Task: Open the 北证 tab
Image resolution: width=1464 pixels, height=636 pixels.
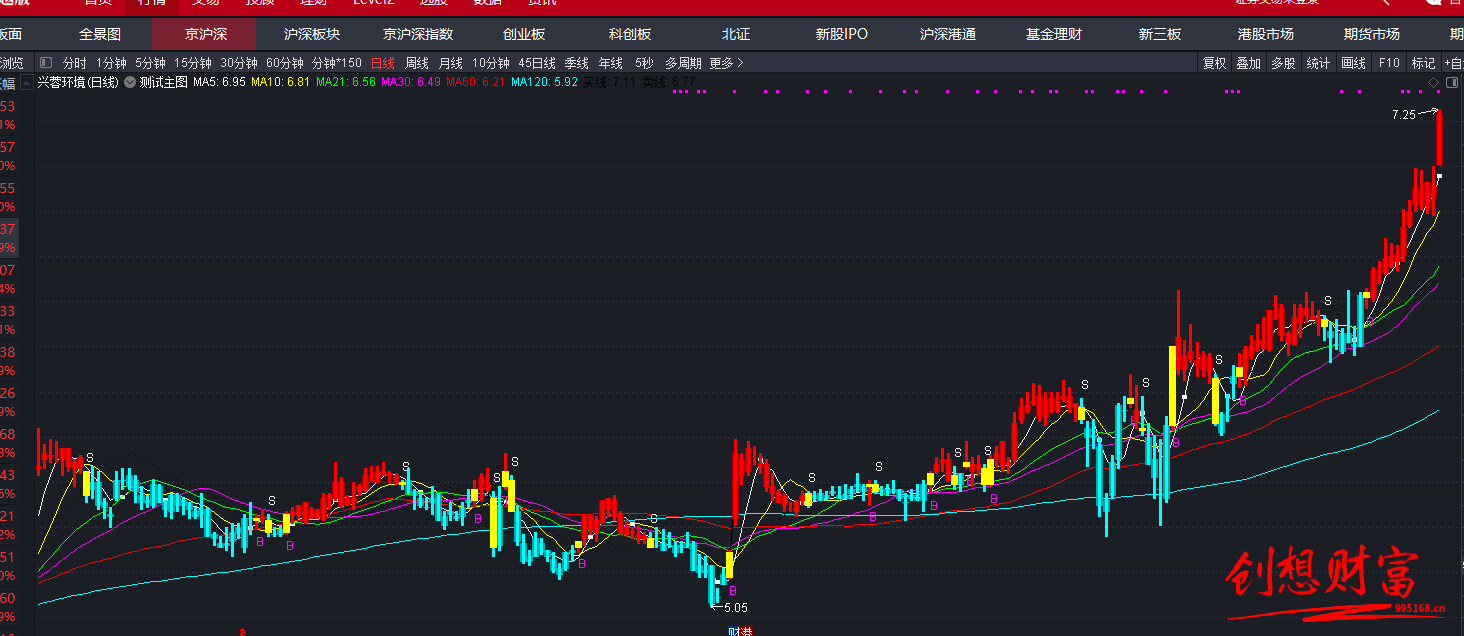Action: click(x=736, y=34)
